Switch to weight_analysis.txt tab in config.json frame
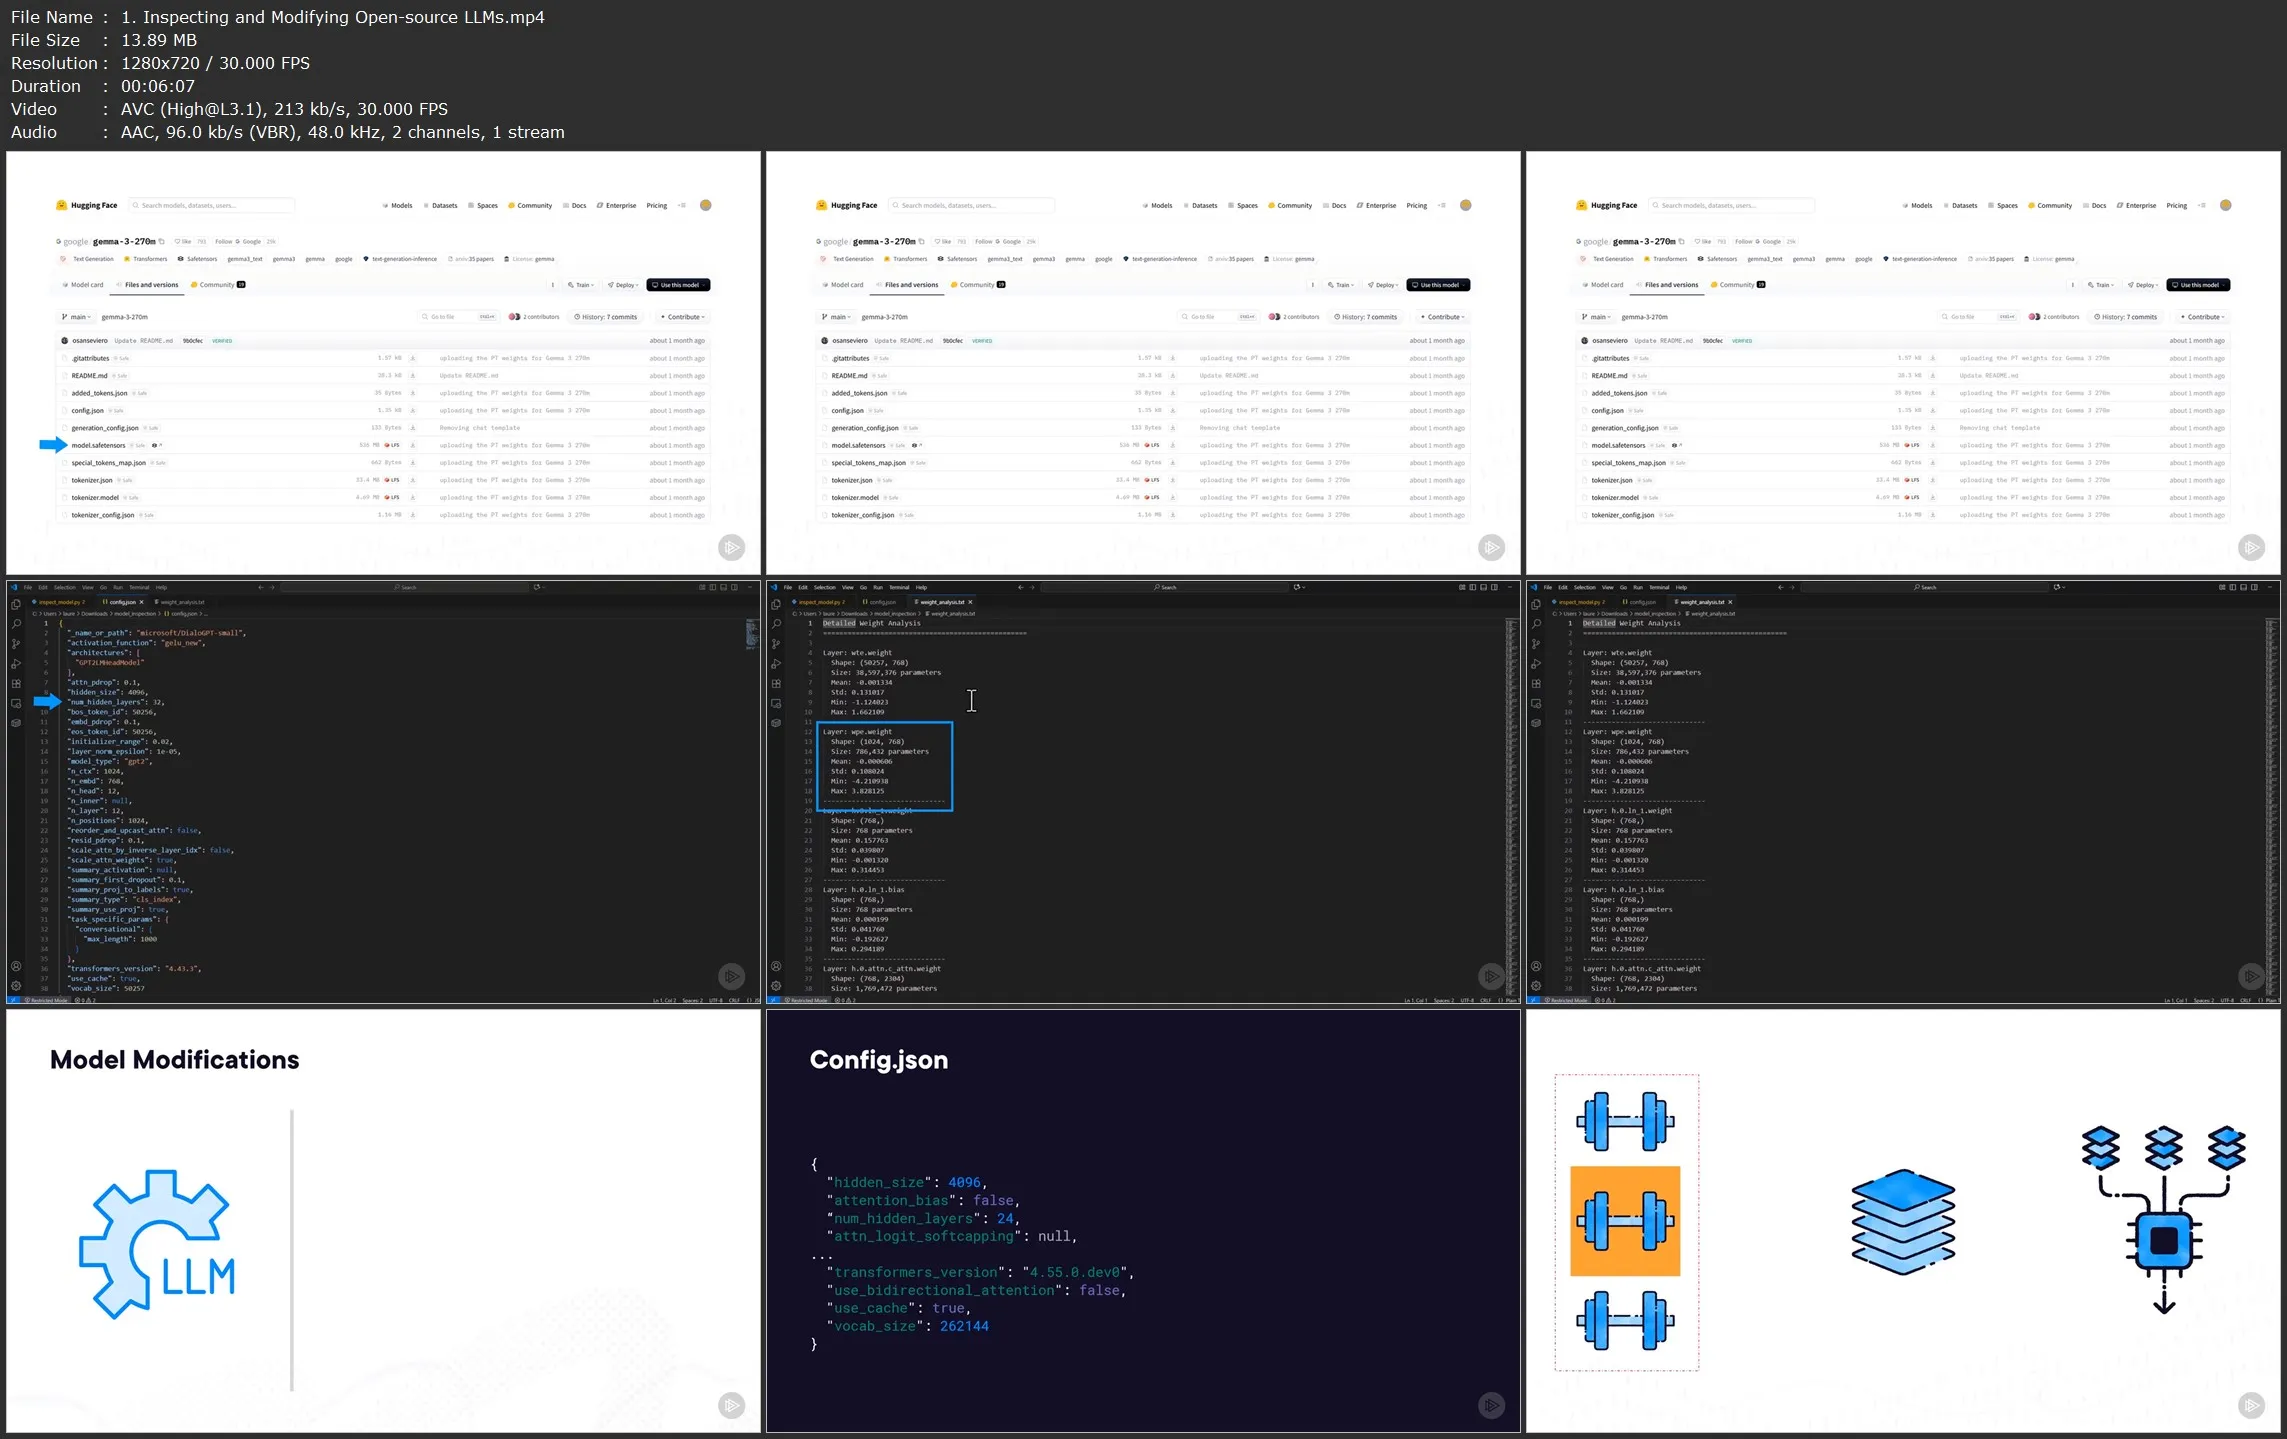 point(182,603)
